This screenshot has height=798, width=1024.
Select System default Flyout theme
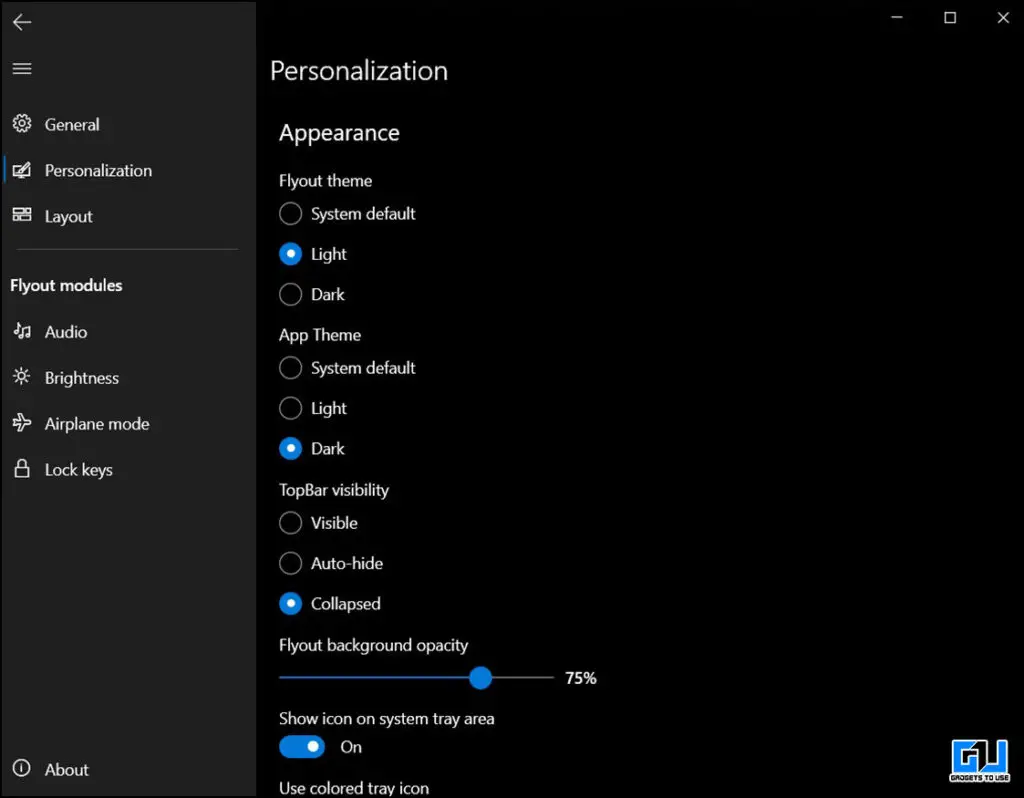pyautogui.click(x=291, y=214)
